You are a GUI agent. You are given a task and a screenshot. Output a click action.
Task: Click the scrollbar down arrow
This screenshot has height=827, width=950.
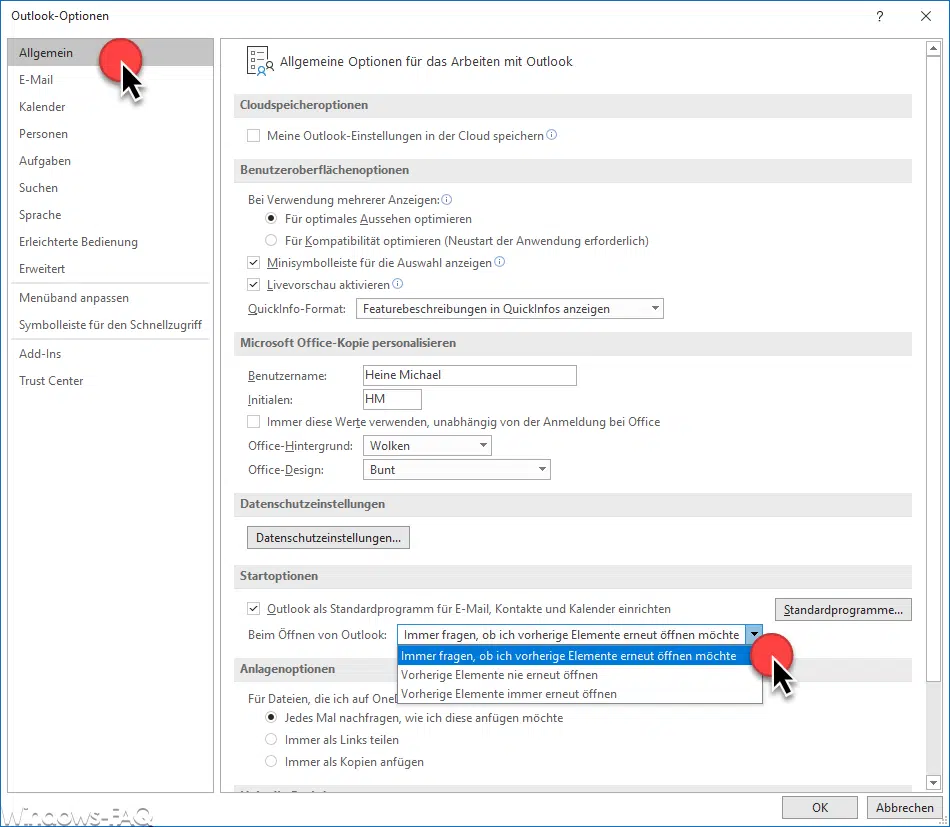coord(933,783)
